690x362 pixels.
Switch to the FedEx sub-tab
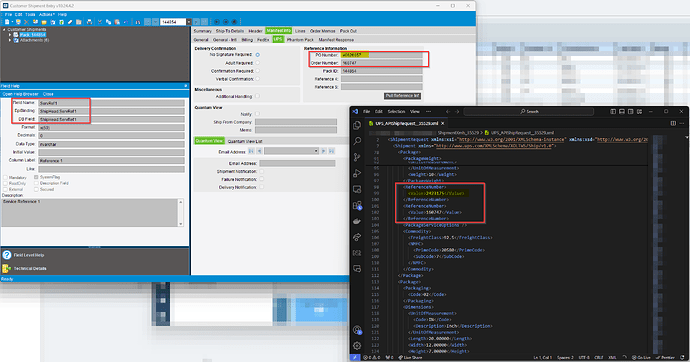[x=263, y=40]
